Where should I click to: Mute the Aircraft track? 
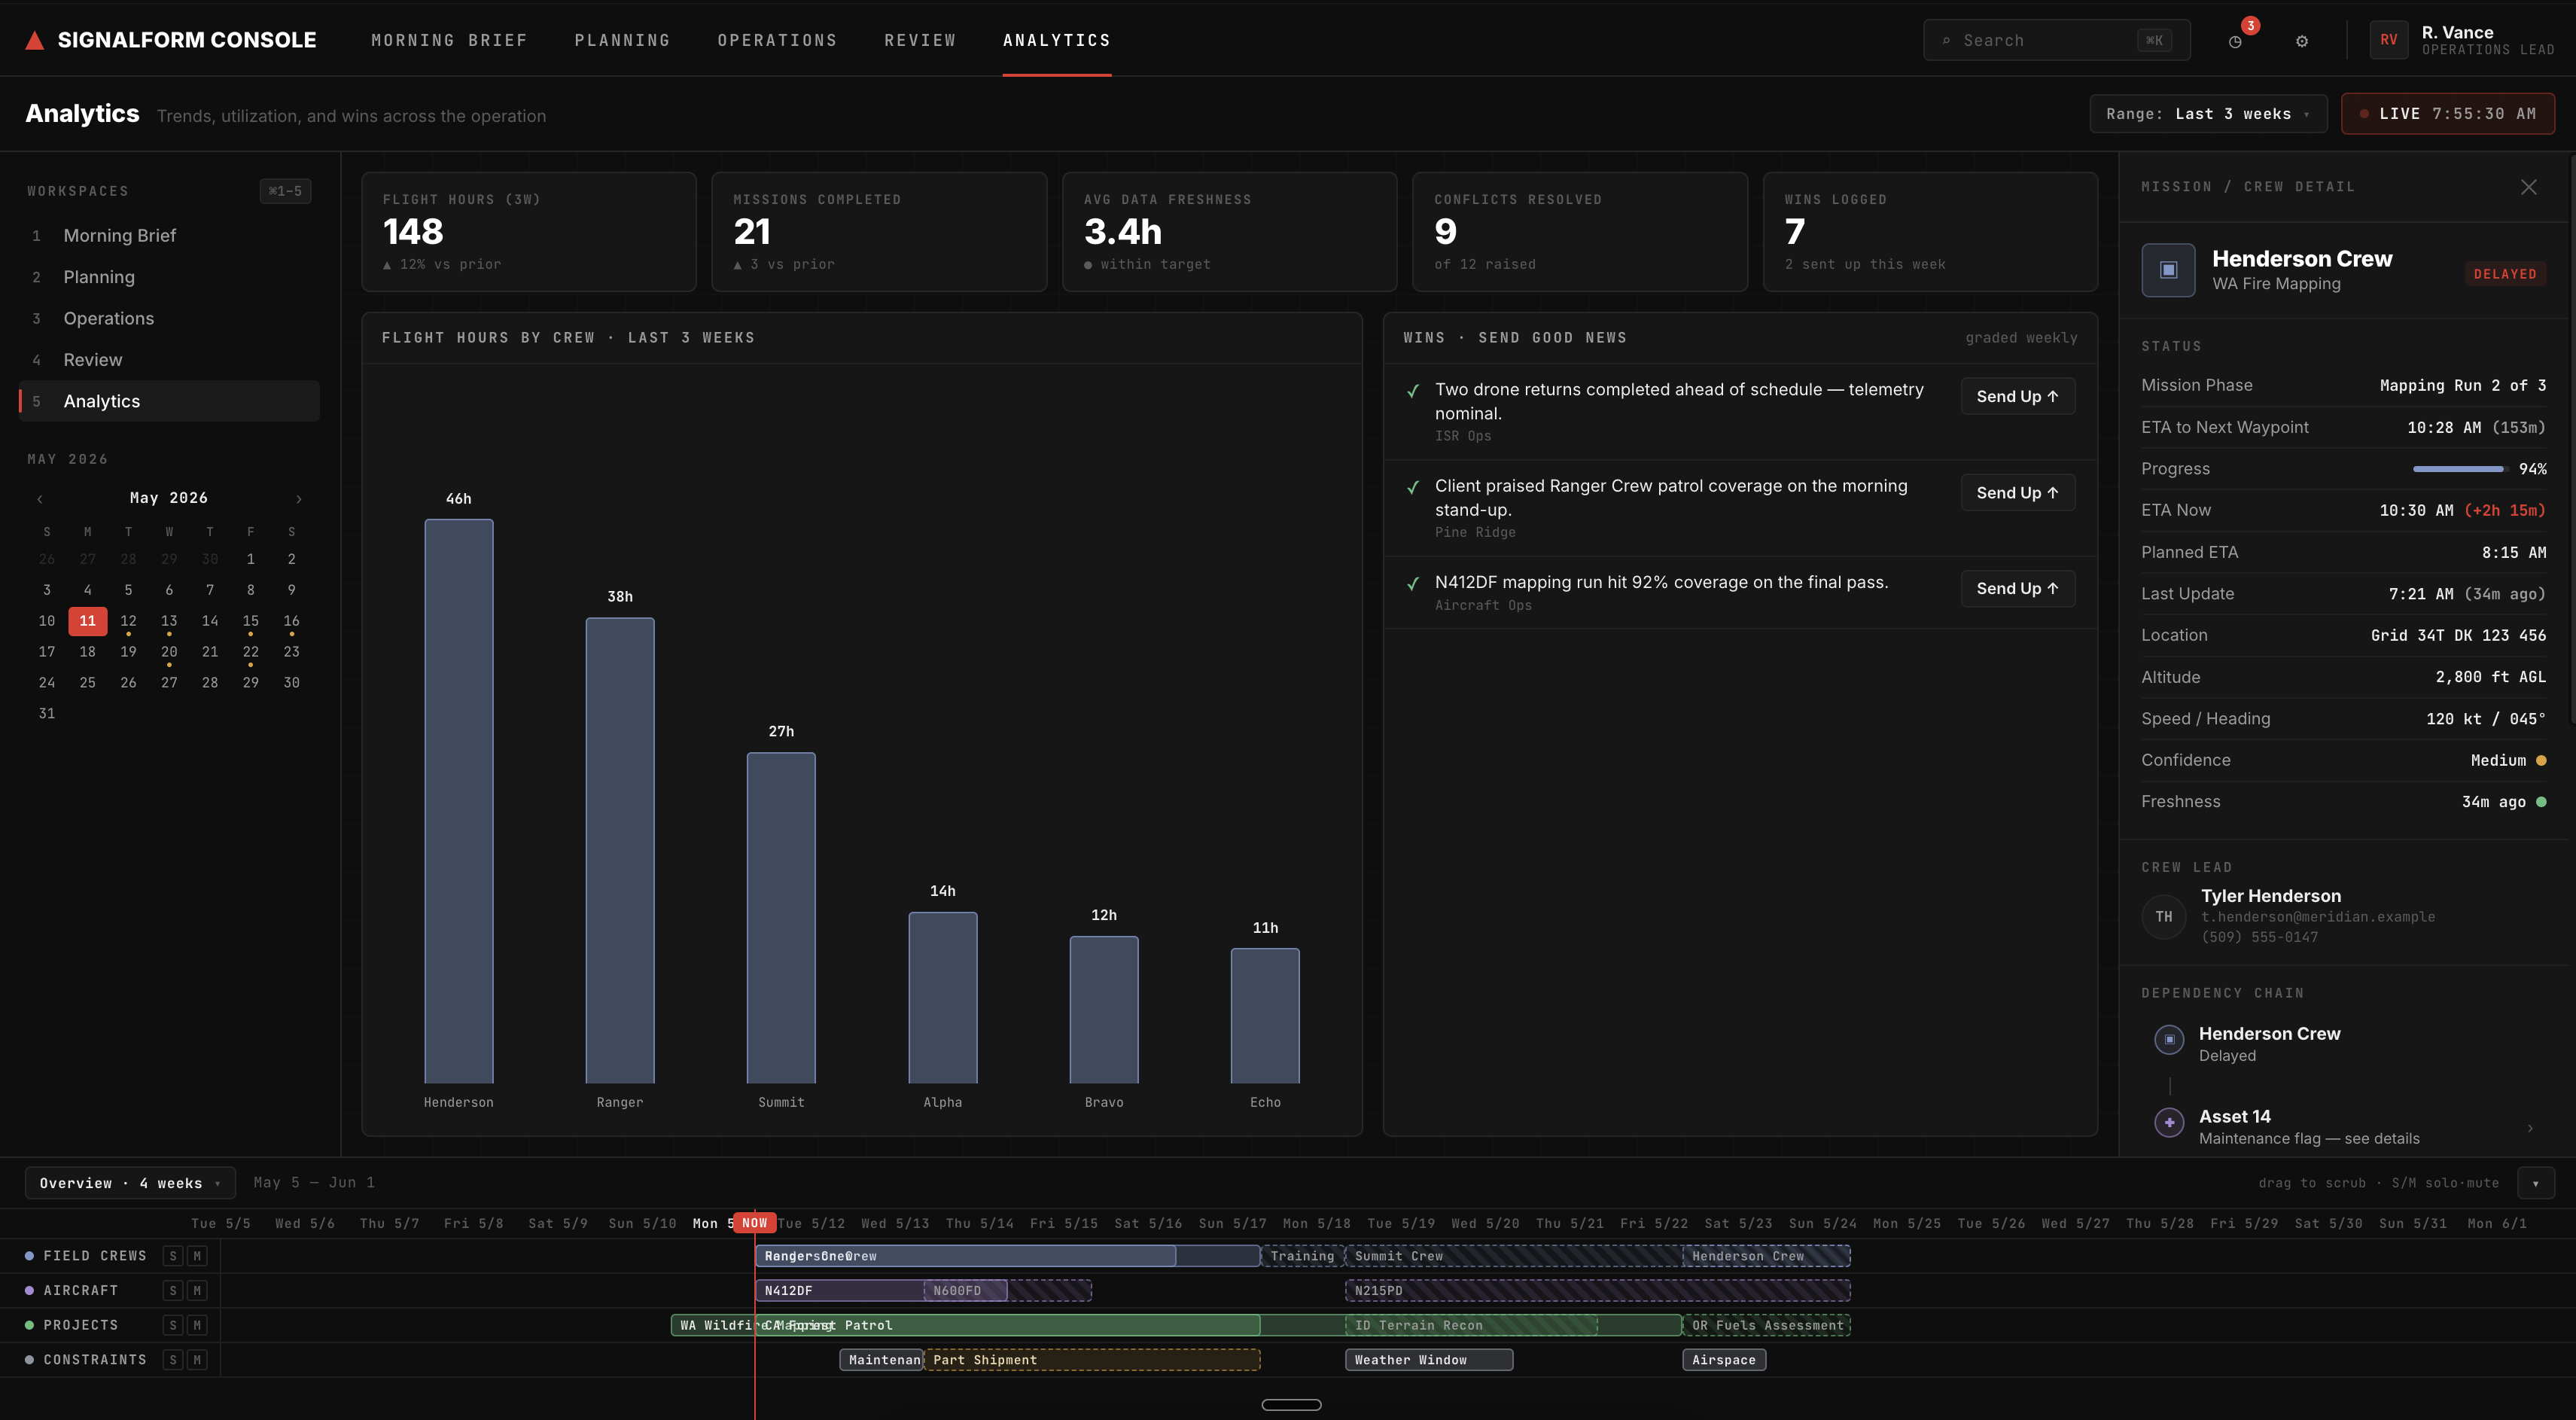(x=197, y=1291)
